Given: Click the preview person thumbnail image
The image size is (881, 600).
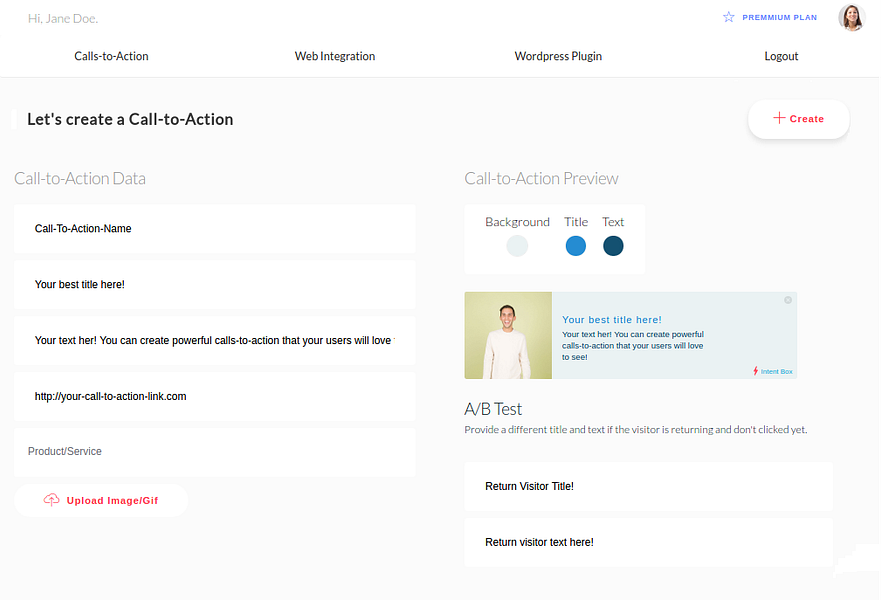Looking at the screenshot, I should point(508,335).
